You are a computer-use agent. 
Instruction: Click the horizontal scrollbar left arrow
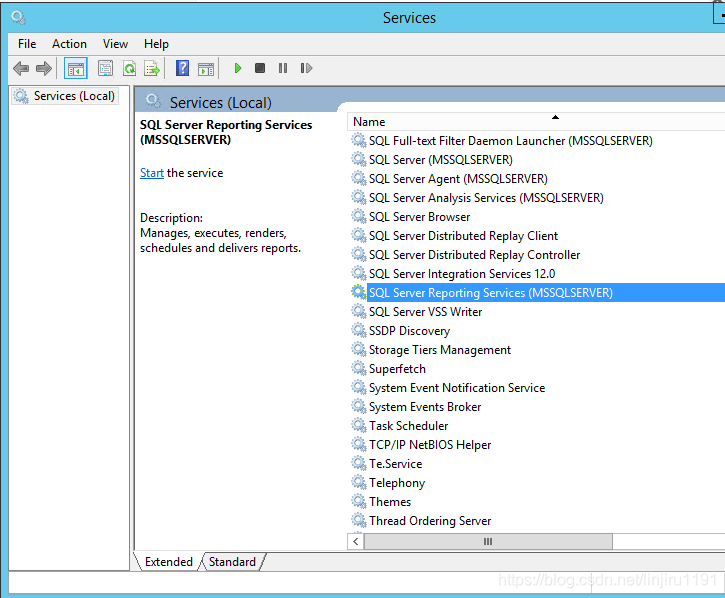tap(356, 541)
